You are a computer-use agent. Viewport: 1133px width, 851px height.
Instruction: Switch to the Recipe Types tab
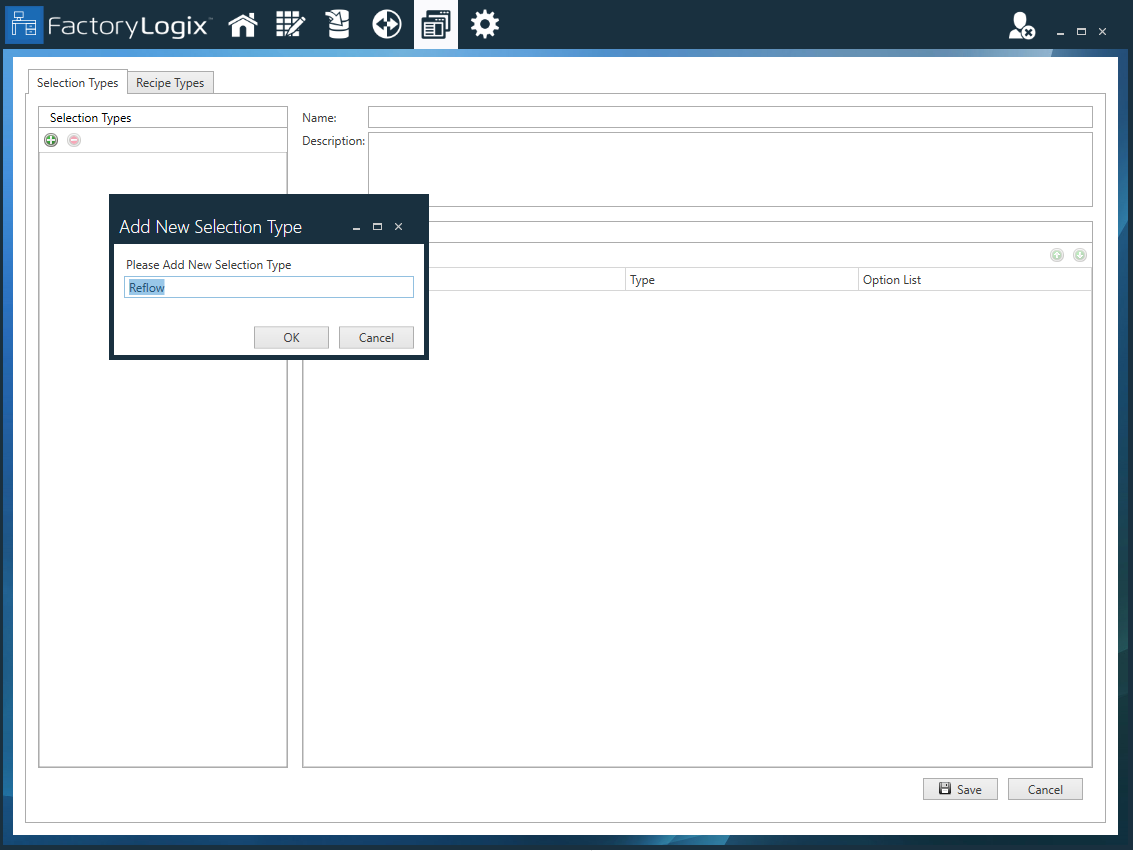pos(170,82)
